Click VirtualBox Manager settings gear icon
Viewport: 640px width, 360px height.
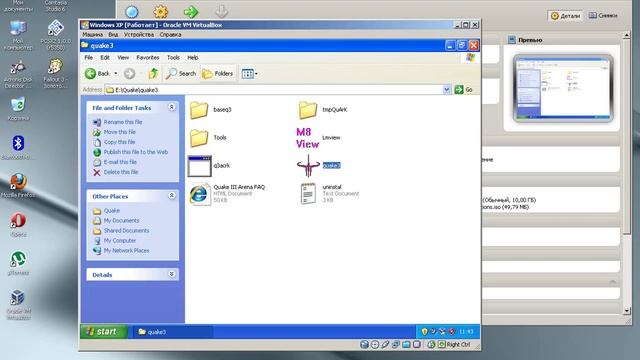(x=161, y=11)
